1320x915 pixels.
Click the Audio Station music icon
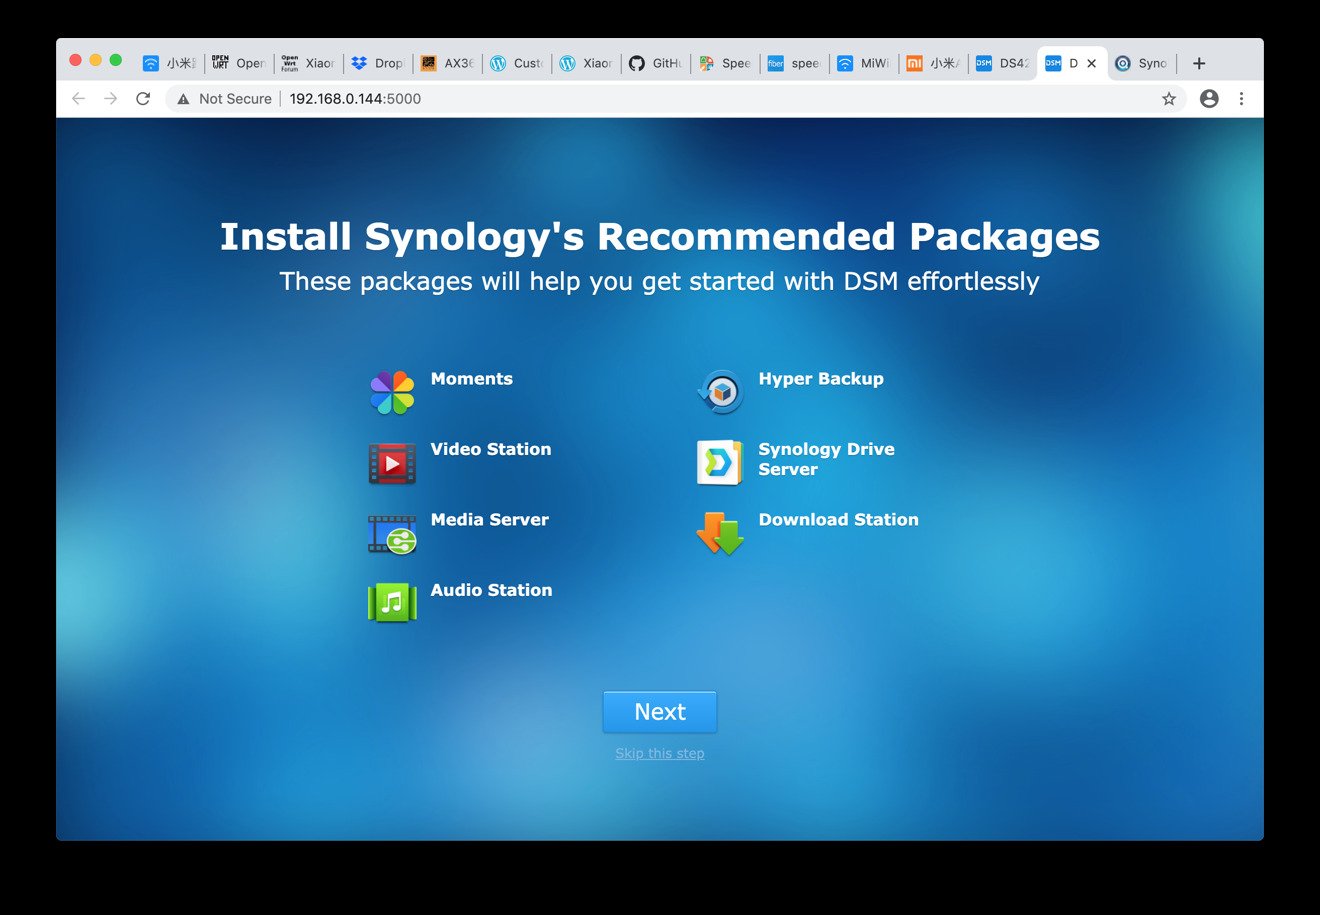392,603
